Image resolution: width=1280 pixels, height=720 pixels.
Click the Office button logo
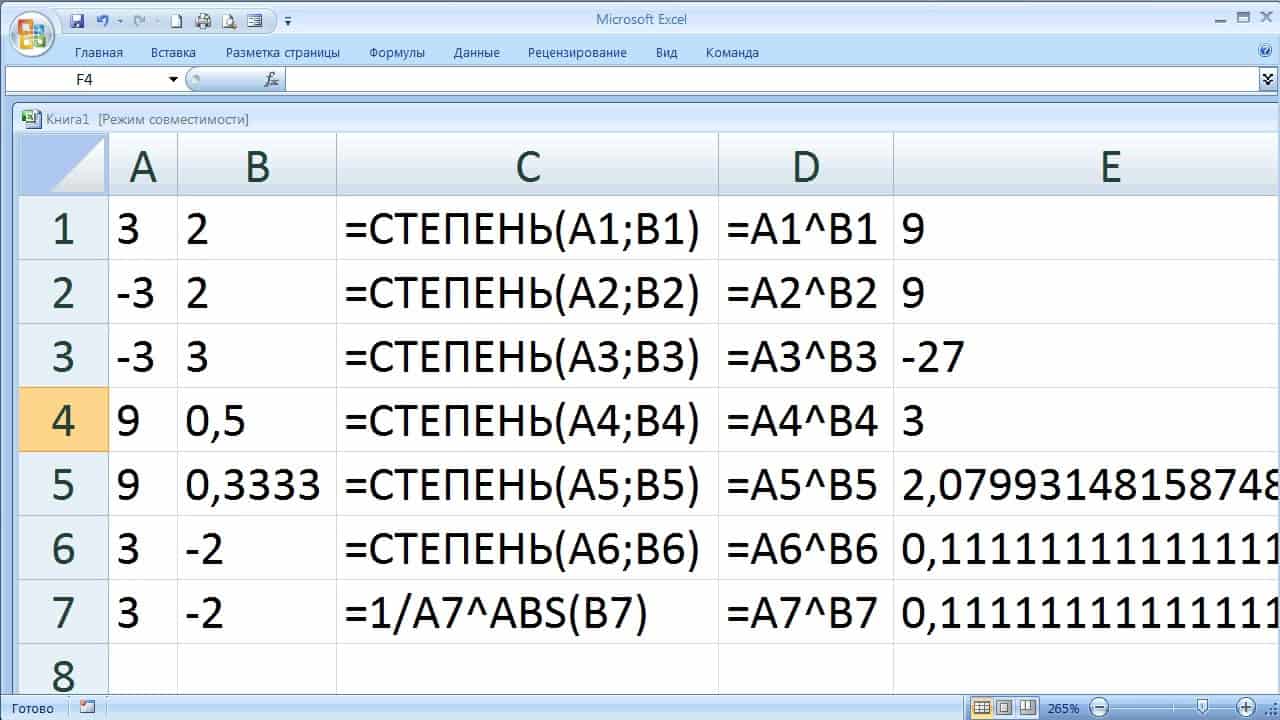[31, 32]
